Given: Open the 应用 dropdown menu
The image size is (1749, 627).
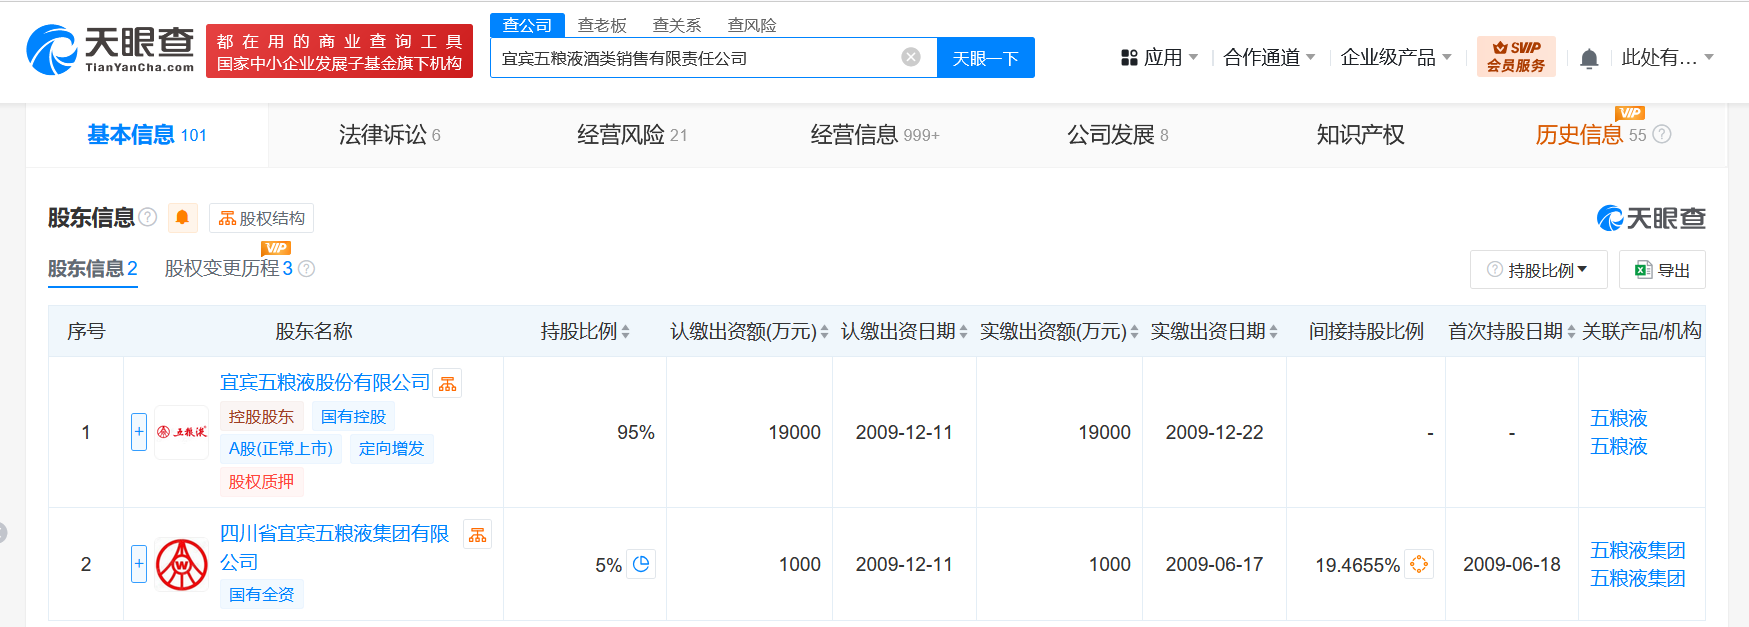Looking at the screenshot, I should point(1159,58).
